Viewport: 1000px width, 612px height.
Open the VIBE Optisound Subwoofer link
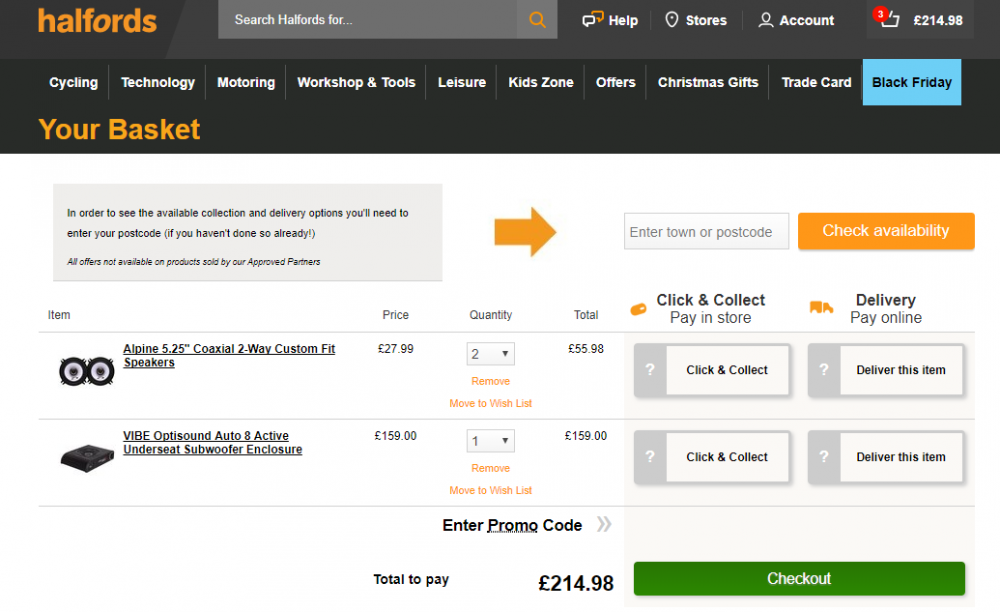click(x=212, y=442)
